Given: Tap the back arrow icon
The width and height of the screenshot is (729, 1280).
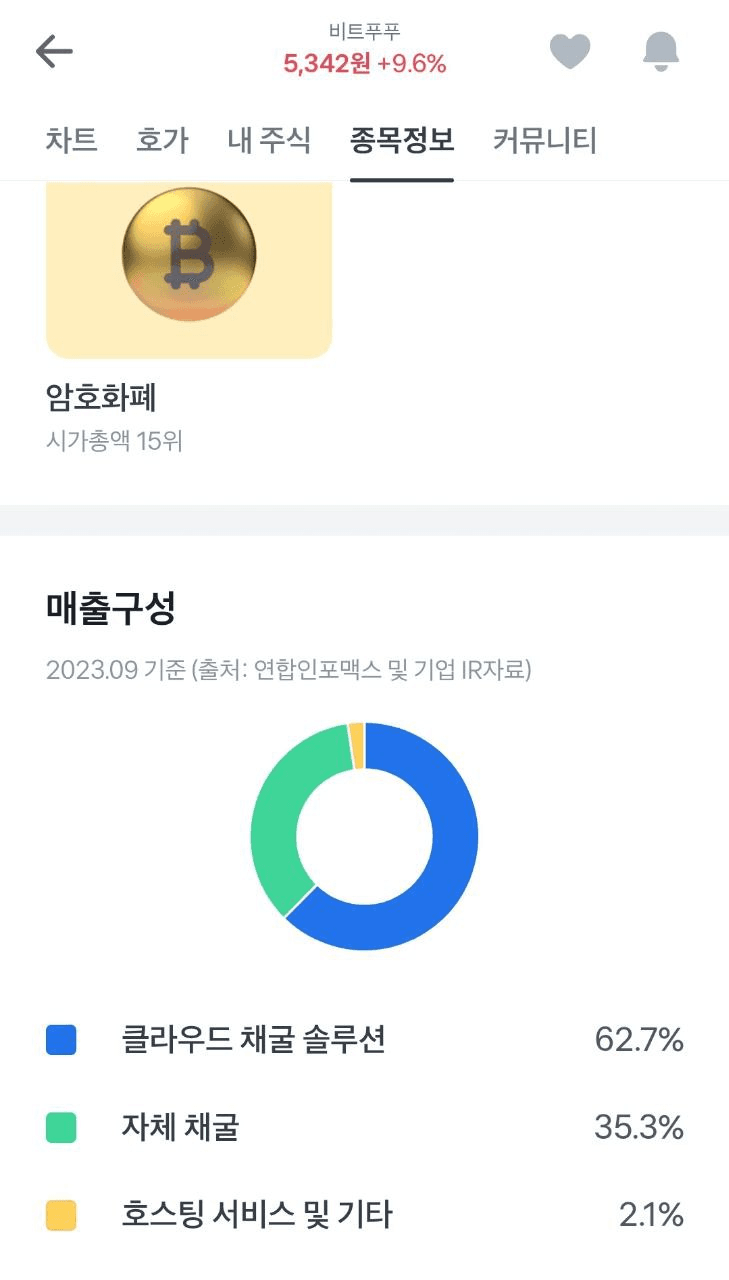Looking at the screenshot, I should 54,51.
